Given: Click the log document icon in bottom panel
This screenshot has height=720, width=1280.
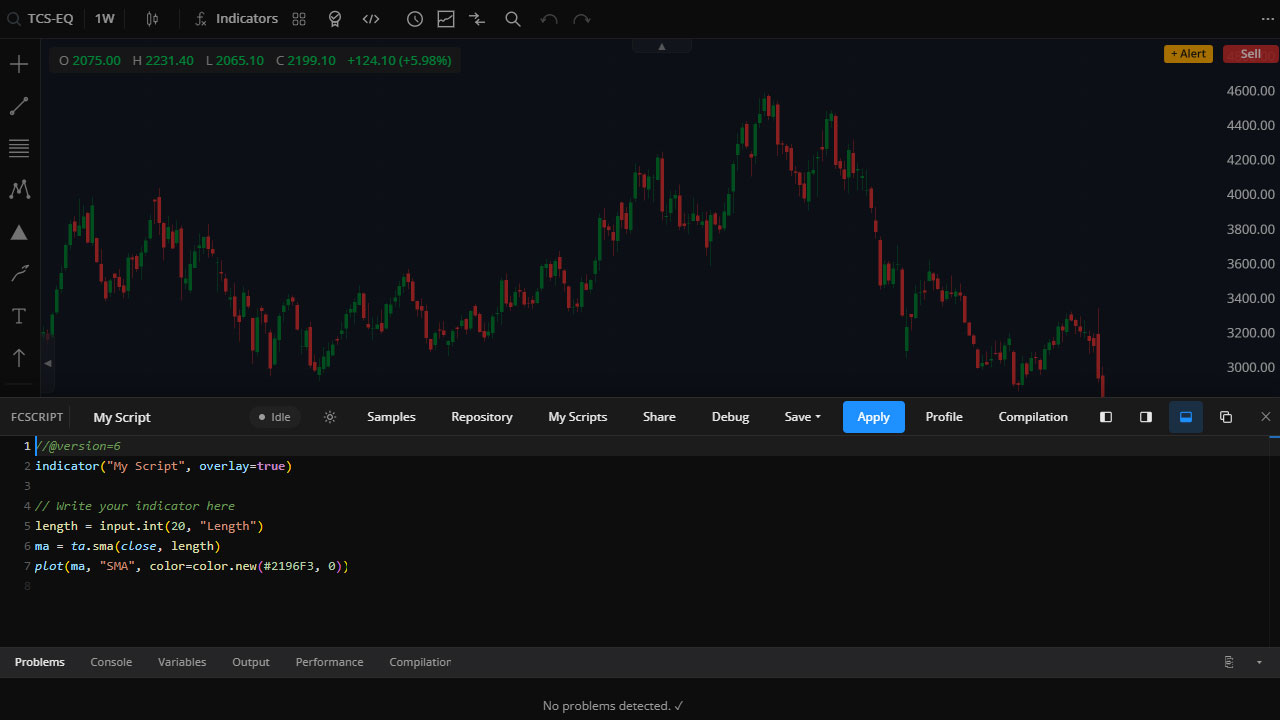Looking at the screenshot, I should (1229, 662).
